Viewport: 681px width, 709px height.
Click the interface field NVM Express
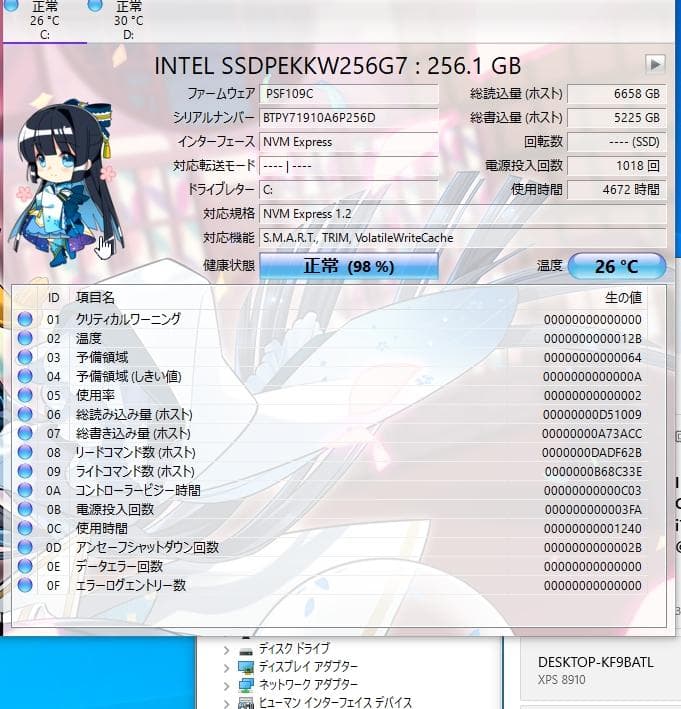349,142
